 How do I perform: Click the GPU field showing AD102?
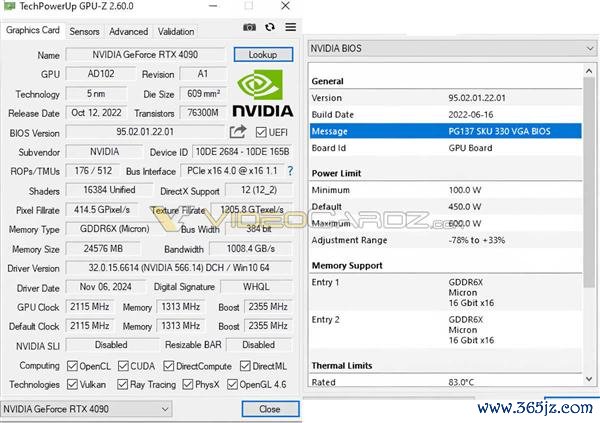101,74
